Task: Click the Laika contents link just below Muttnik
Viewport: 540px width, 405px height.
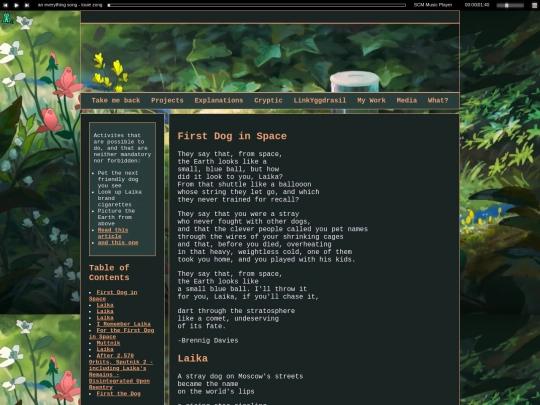Action: click(x=105, y=349)
